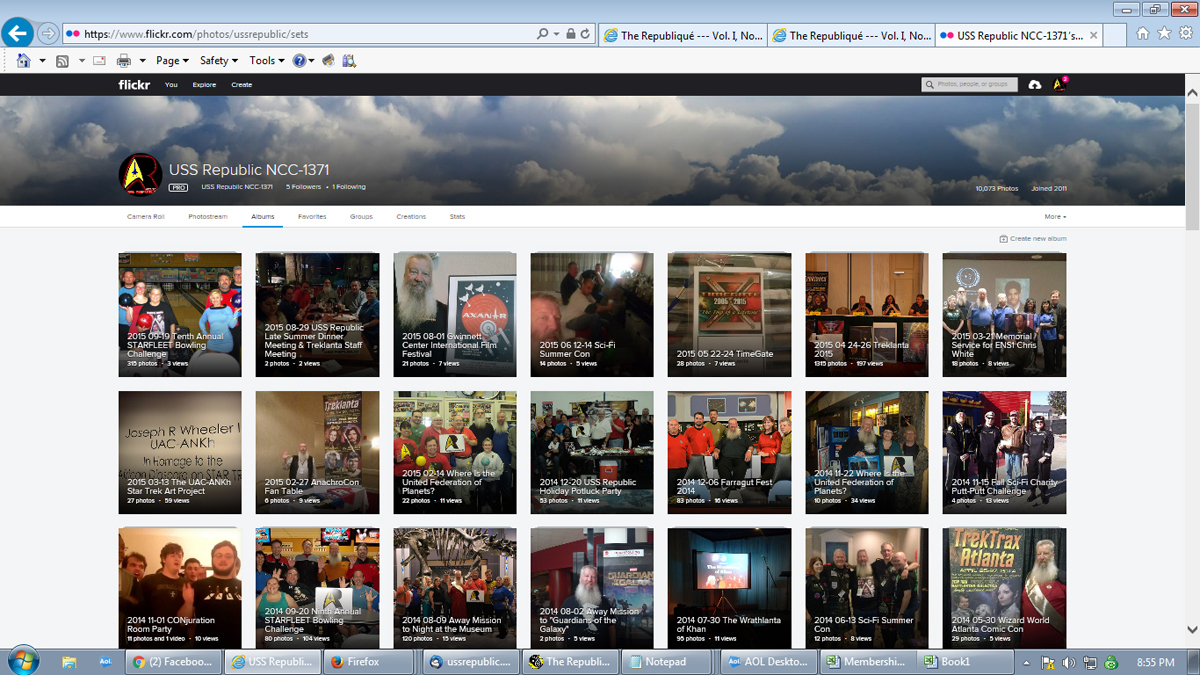1200x675 pixels.
Task: Open the Explore link in Flickr header
Action: tap(204, 85)
